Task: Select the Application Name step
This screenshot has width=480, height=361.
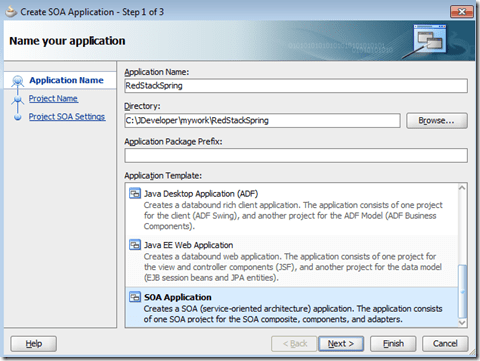Action: 66,80
